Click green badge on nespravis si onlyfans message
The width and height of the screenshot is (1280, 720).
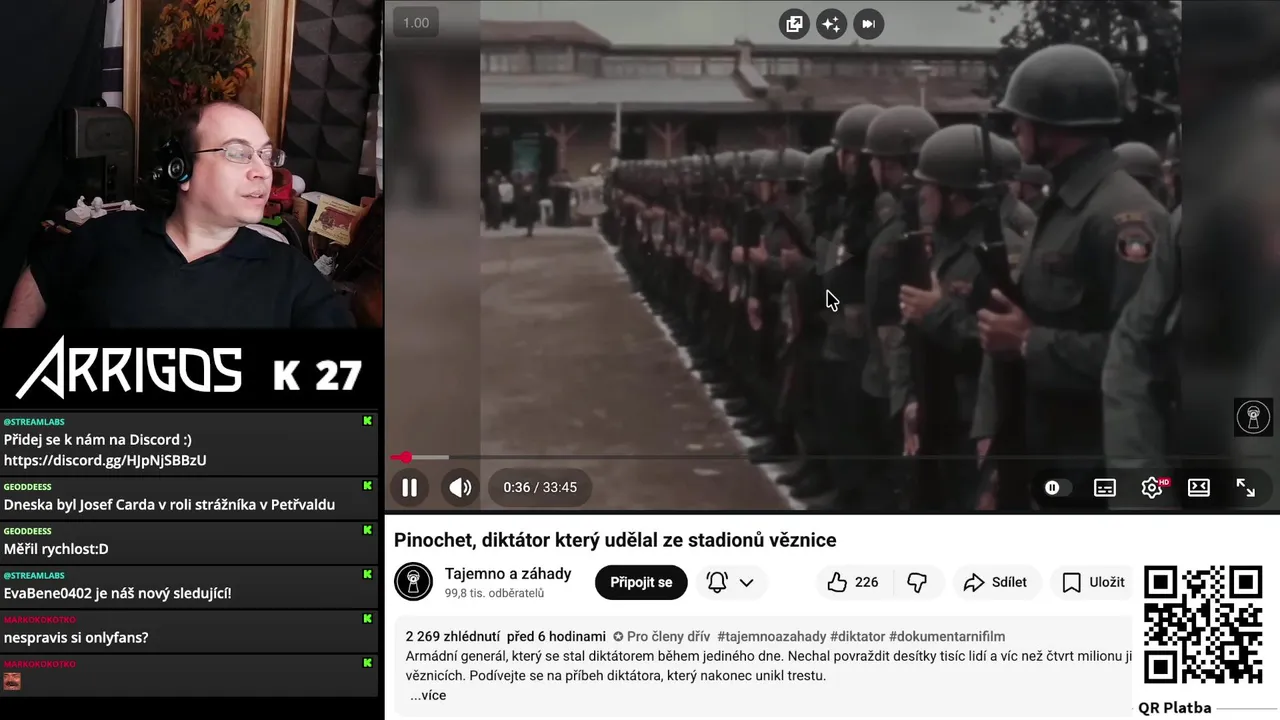click(x=368, y=619)
